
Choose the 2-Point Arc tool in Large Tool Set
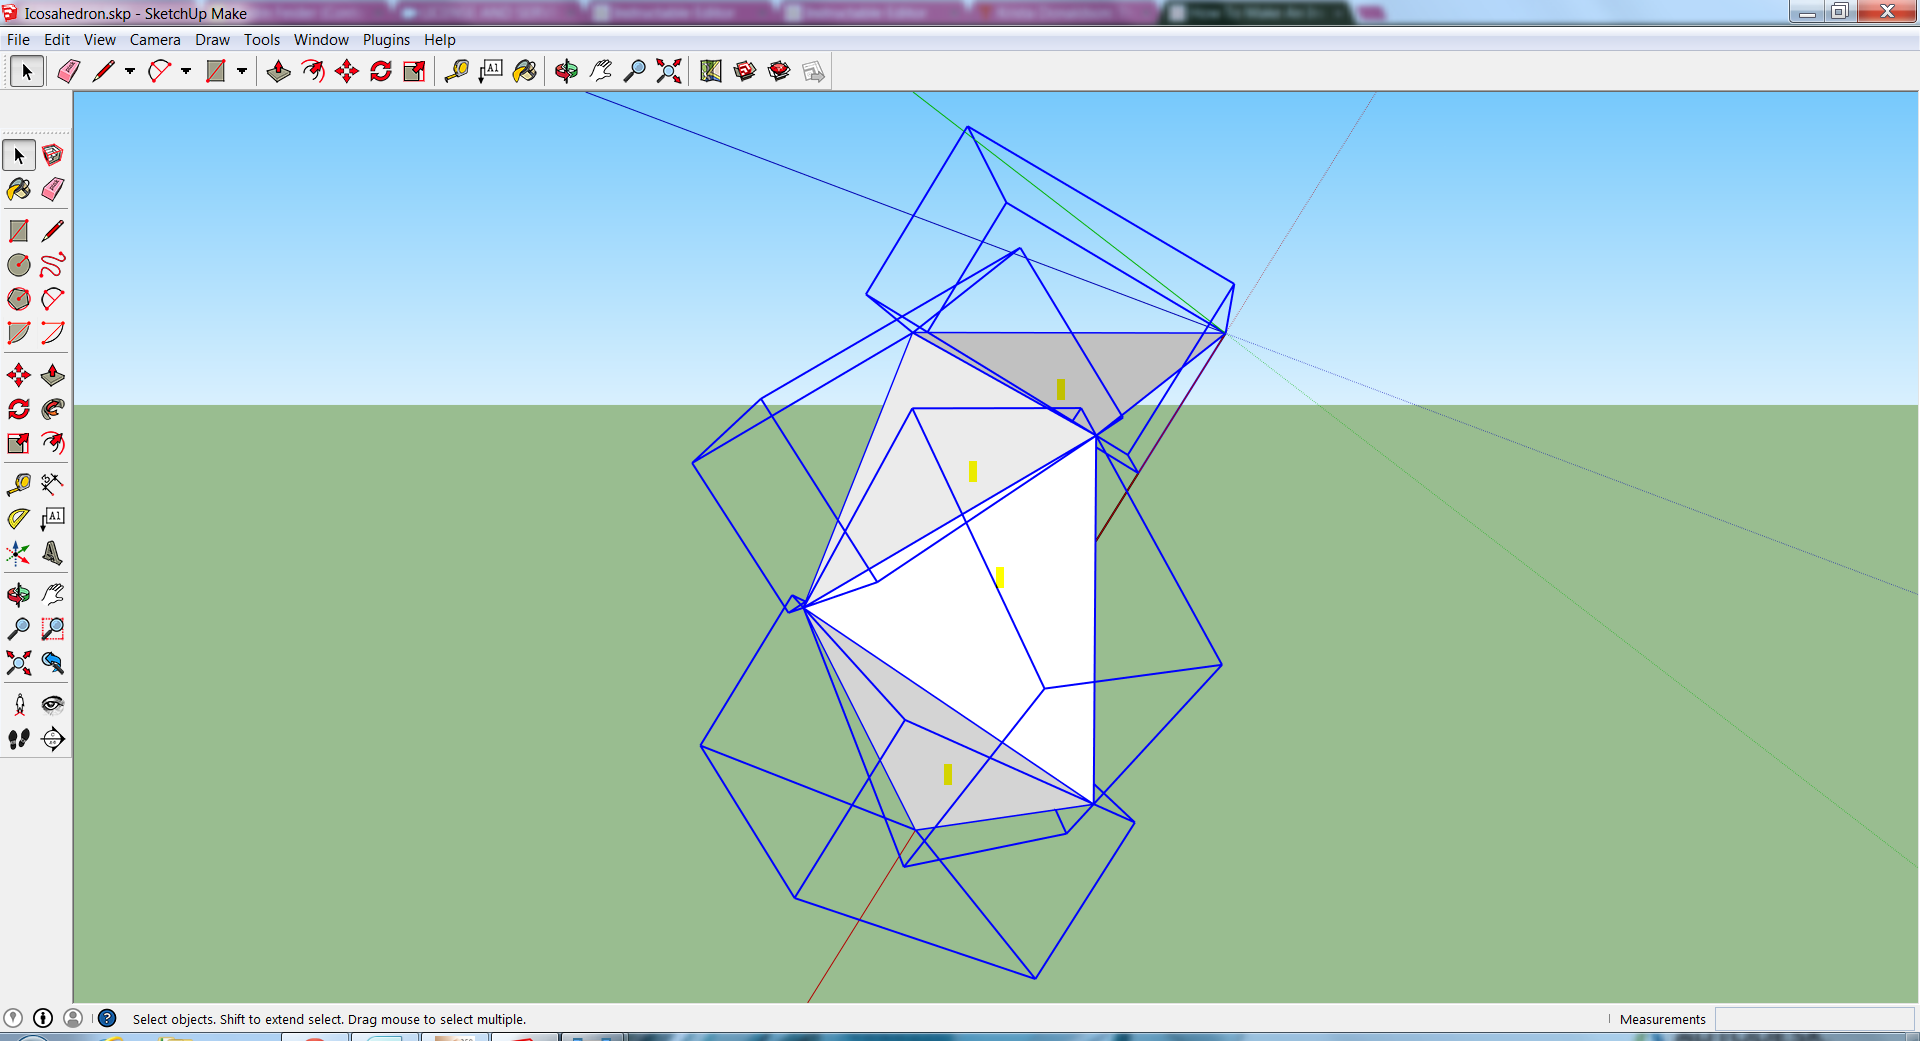tap(53, 299)
